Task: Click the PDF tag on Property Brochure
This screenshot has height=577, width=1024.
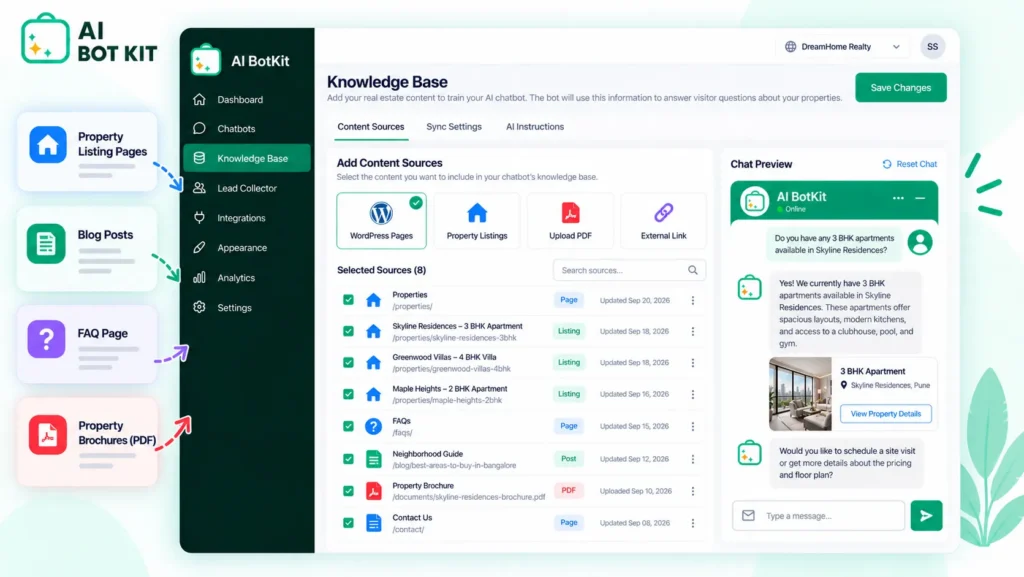Action: [x=569, y=490]
